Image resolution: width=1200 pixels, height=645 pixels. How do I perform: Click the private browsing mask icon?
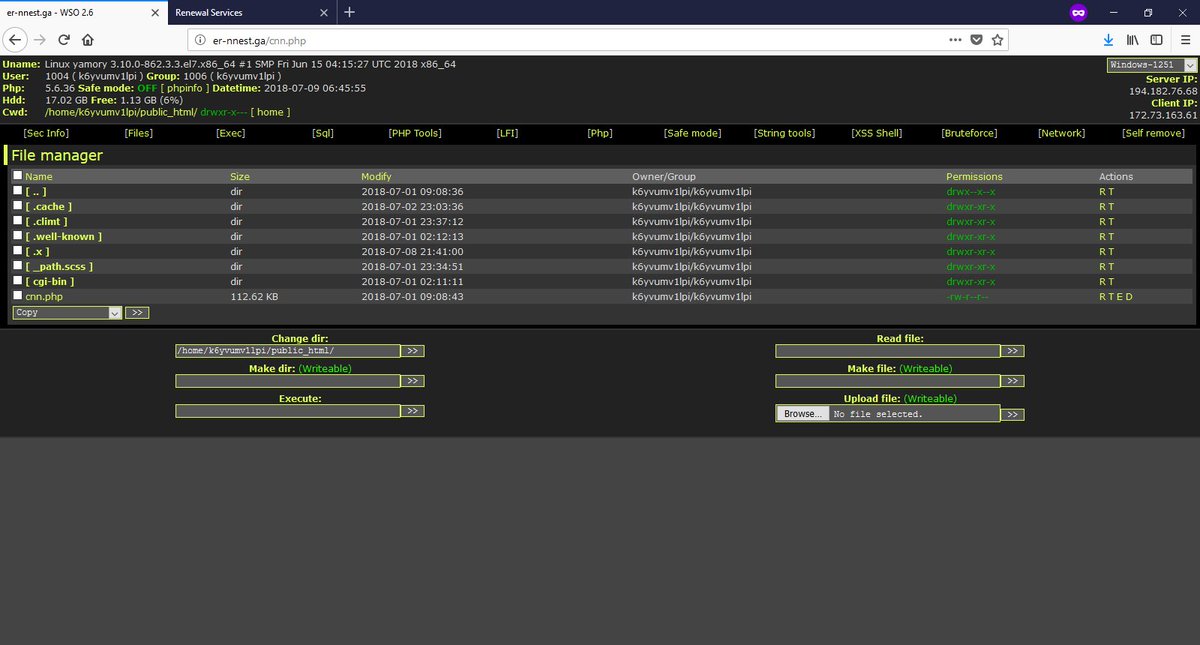[x=1078, y=12]
